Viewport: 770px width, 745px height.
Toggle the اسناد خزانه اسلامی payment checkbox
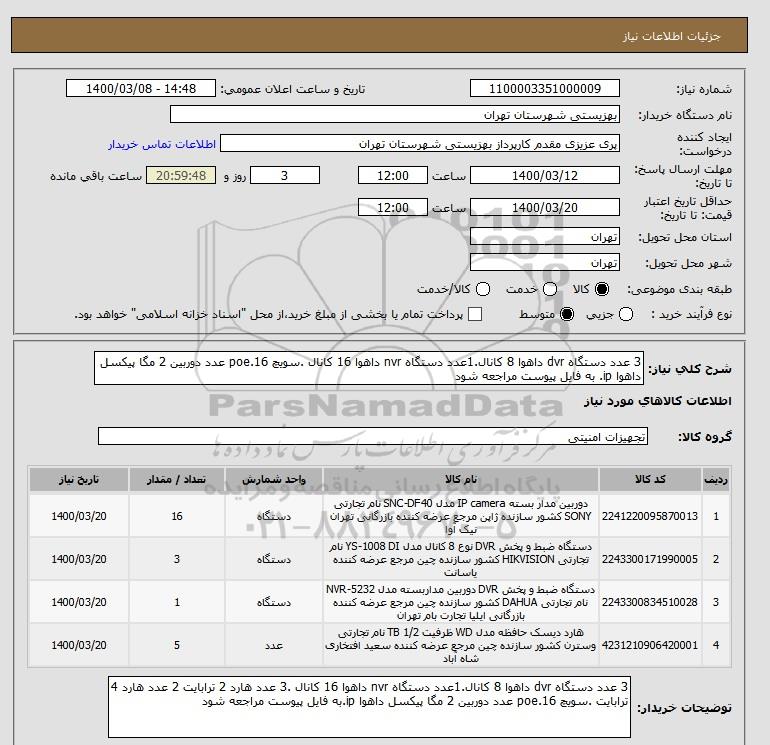(x=475, y=314)
